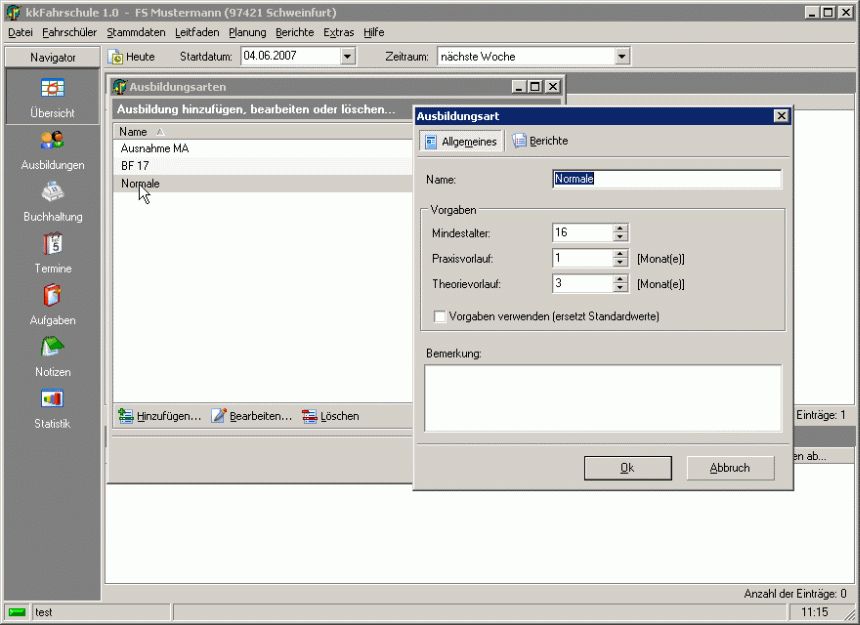Decrease the Theorievorlauf value by one
Image resolution: width=860 pixels, height=625 pixels.
(620, 289)
